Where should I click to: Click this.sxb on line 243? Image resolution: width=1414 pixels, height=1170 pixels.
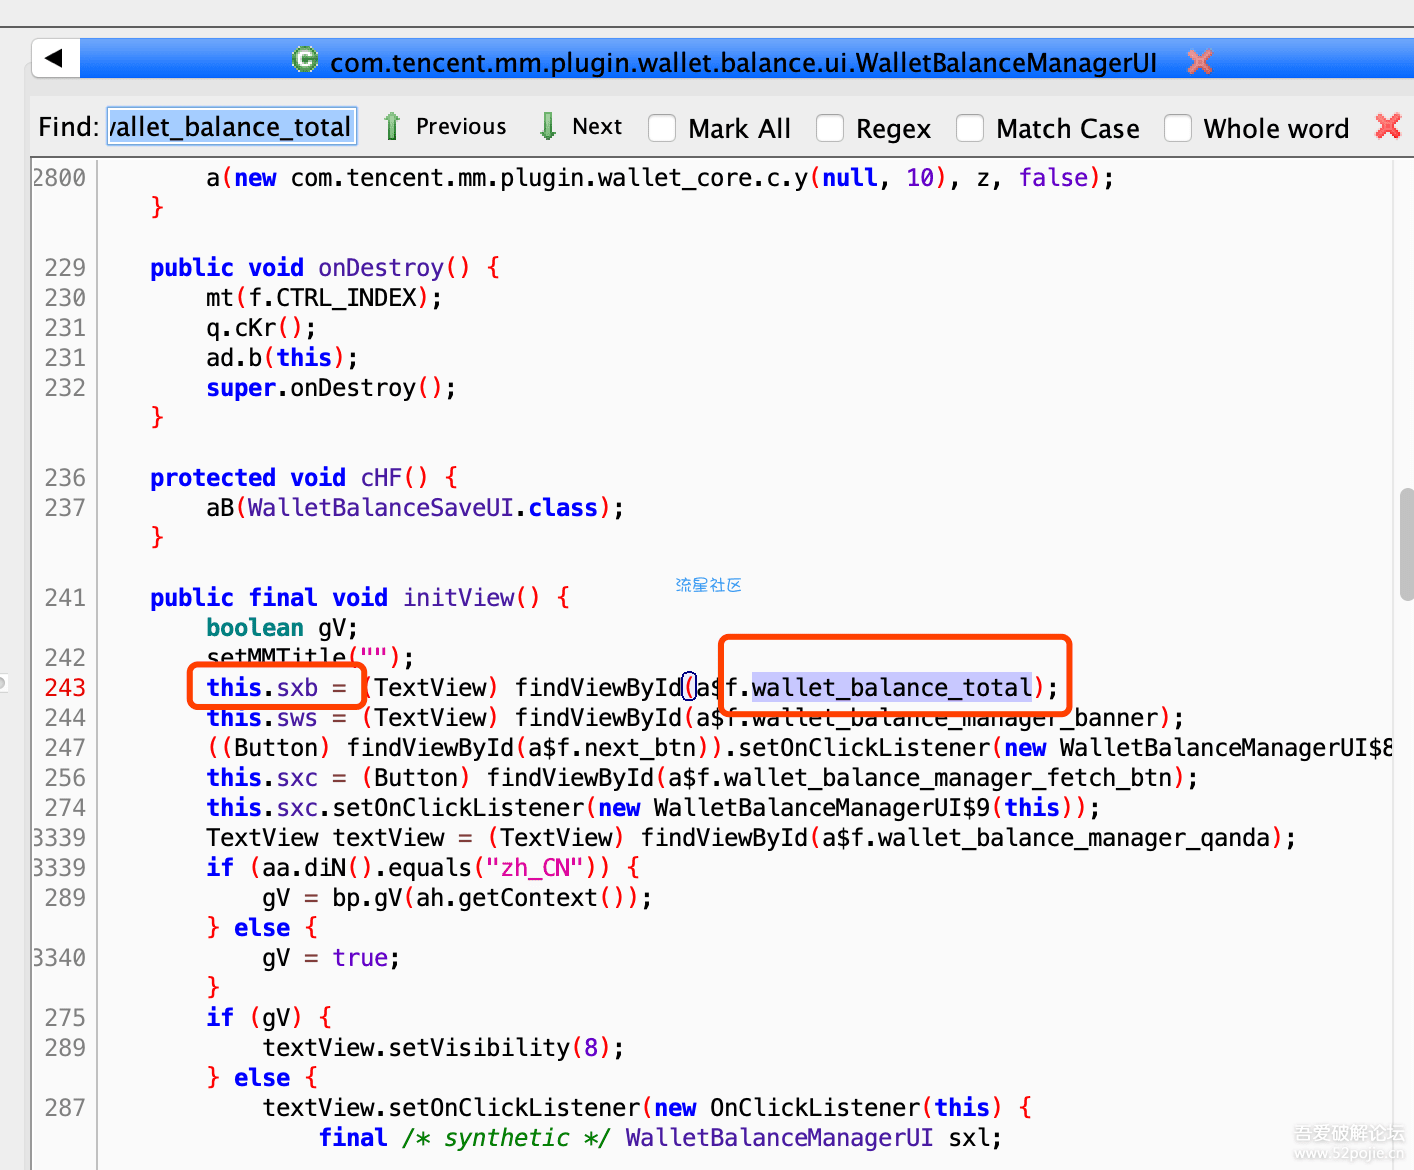click(262, 687)
